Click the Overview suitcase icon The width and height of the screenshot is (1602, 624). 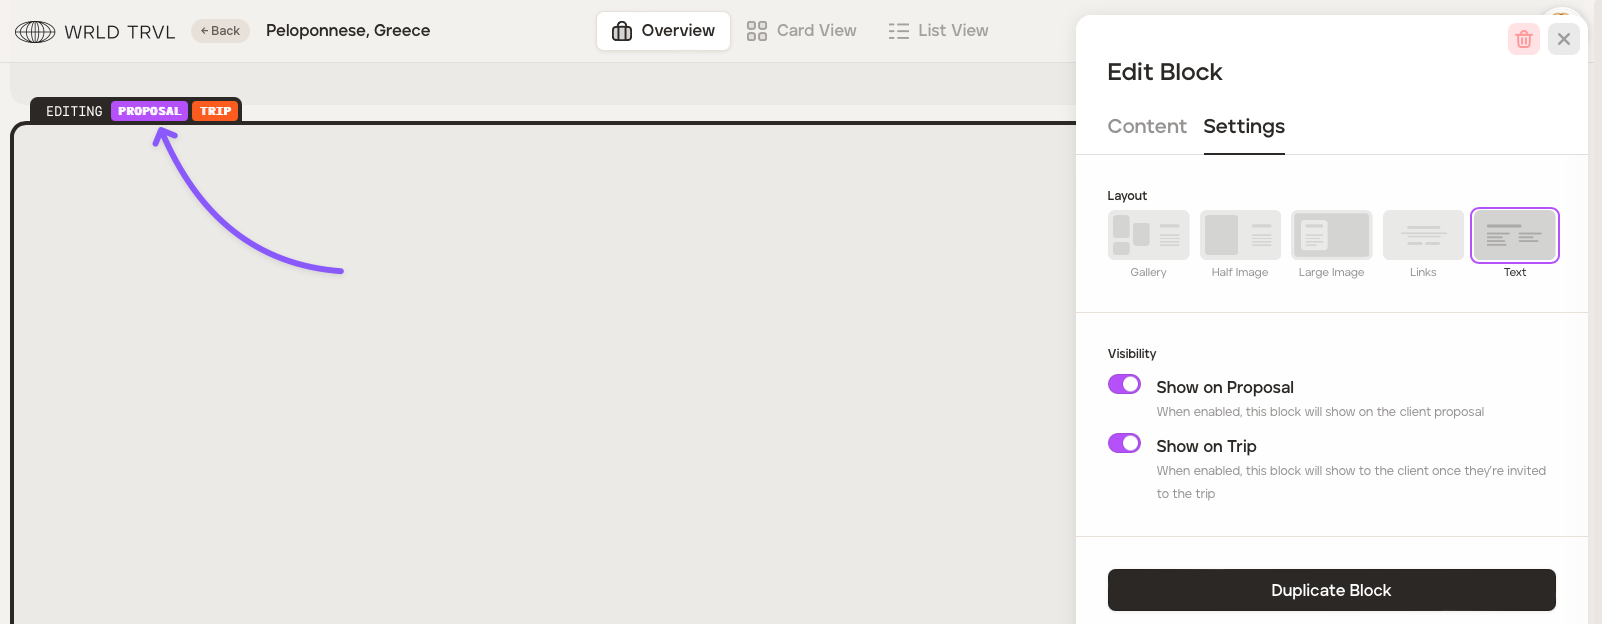(x=622, y=31)
